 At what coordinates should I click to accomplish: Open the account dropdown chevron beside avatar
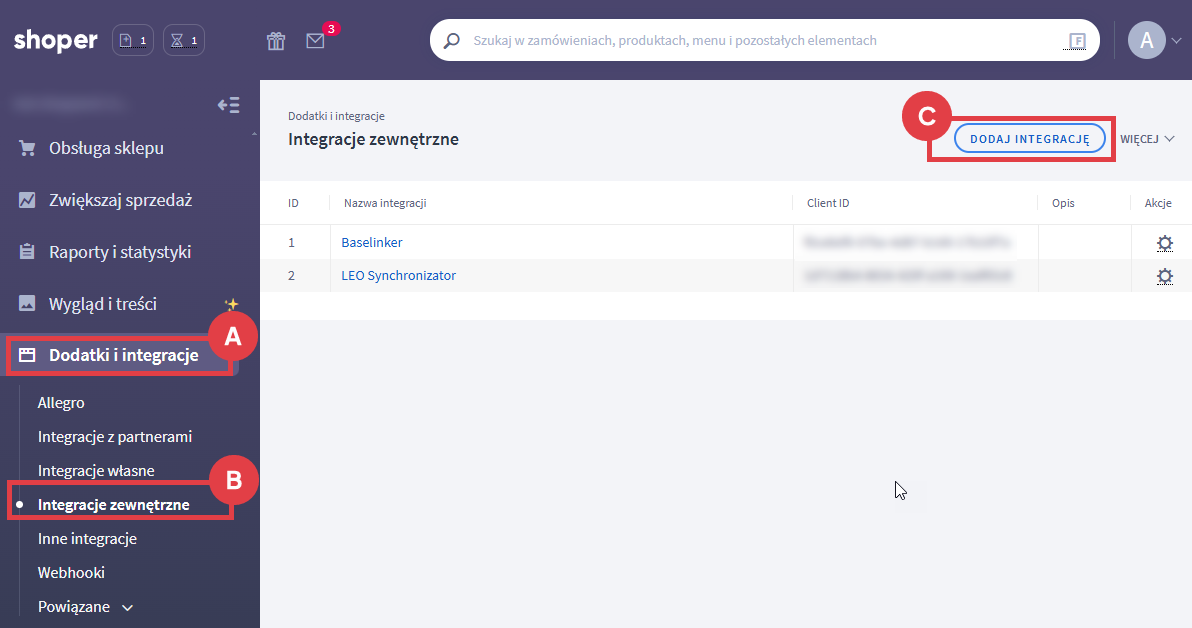1176,41
